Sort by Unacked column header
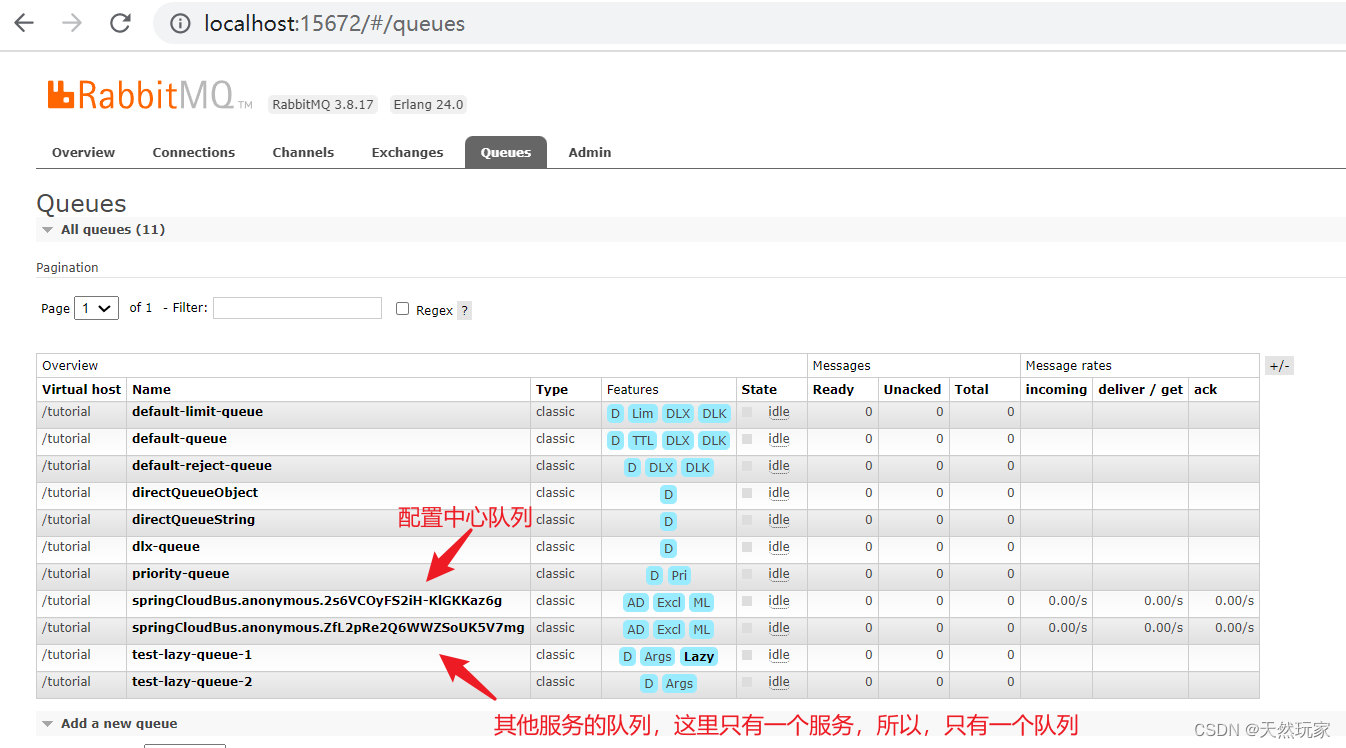Image resolution: width=1346 pixels, height=748 pixels. [912, 389]
